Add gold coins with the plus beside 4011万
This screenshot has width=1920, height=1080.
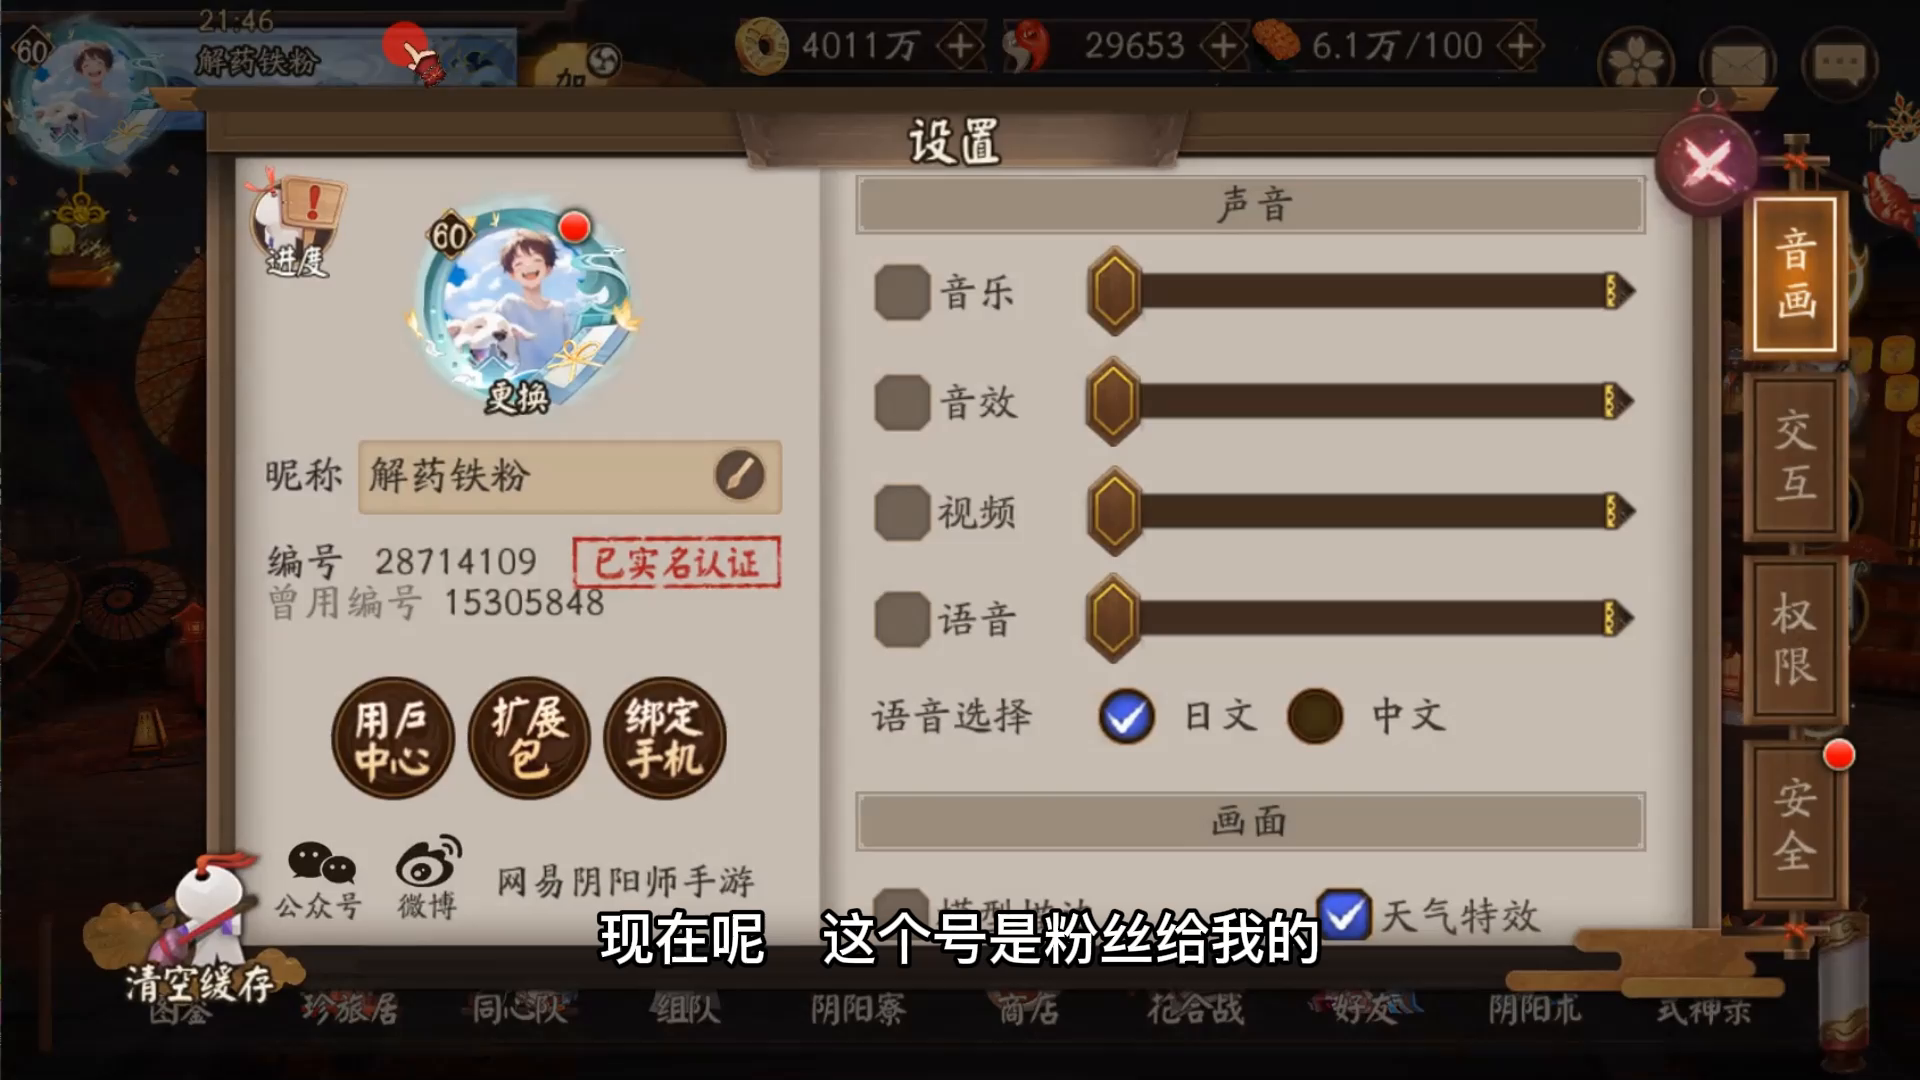click(961, 46)
